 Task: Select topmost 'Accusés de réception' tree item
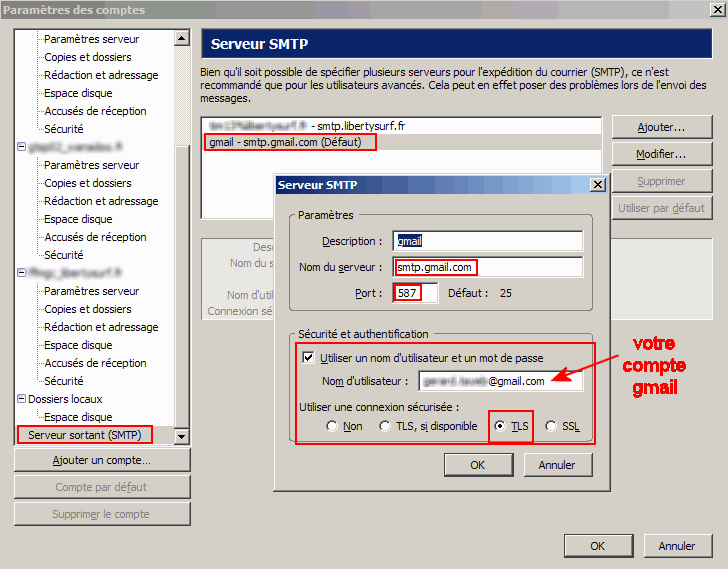point(95,111)
